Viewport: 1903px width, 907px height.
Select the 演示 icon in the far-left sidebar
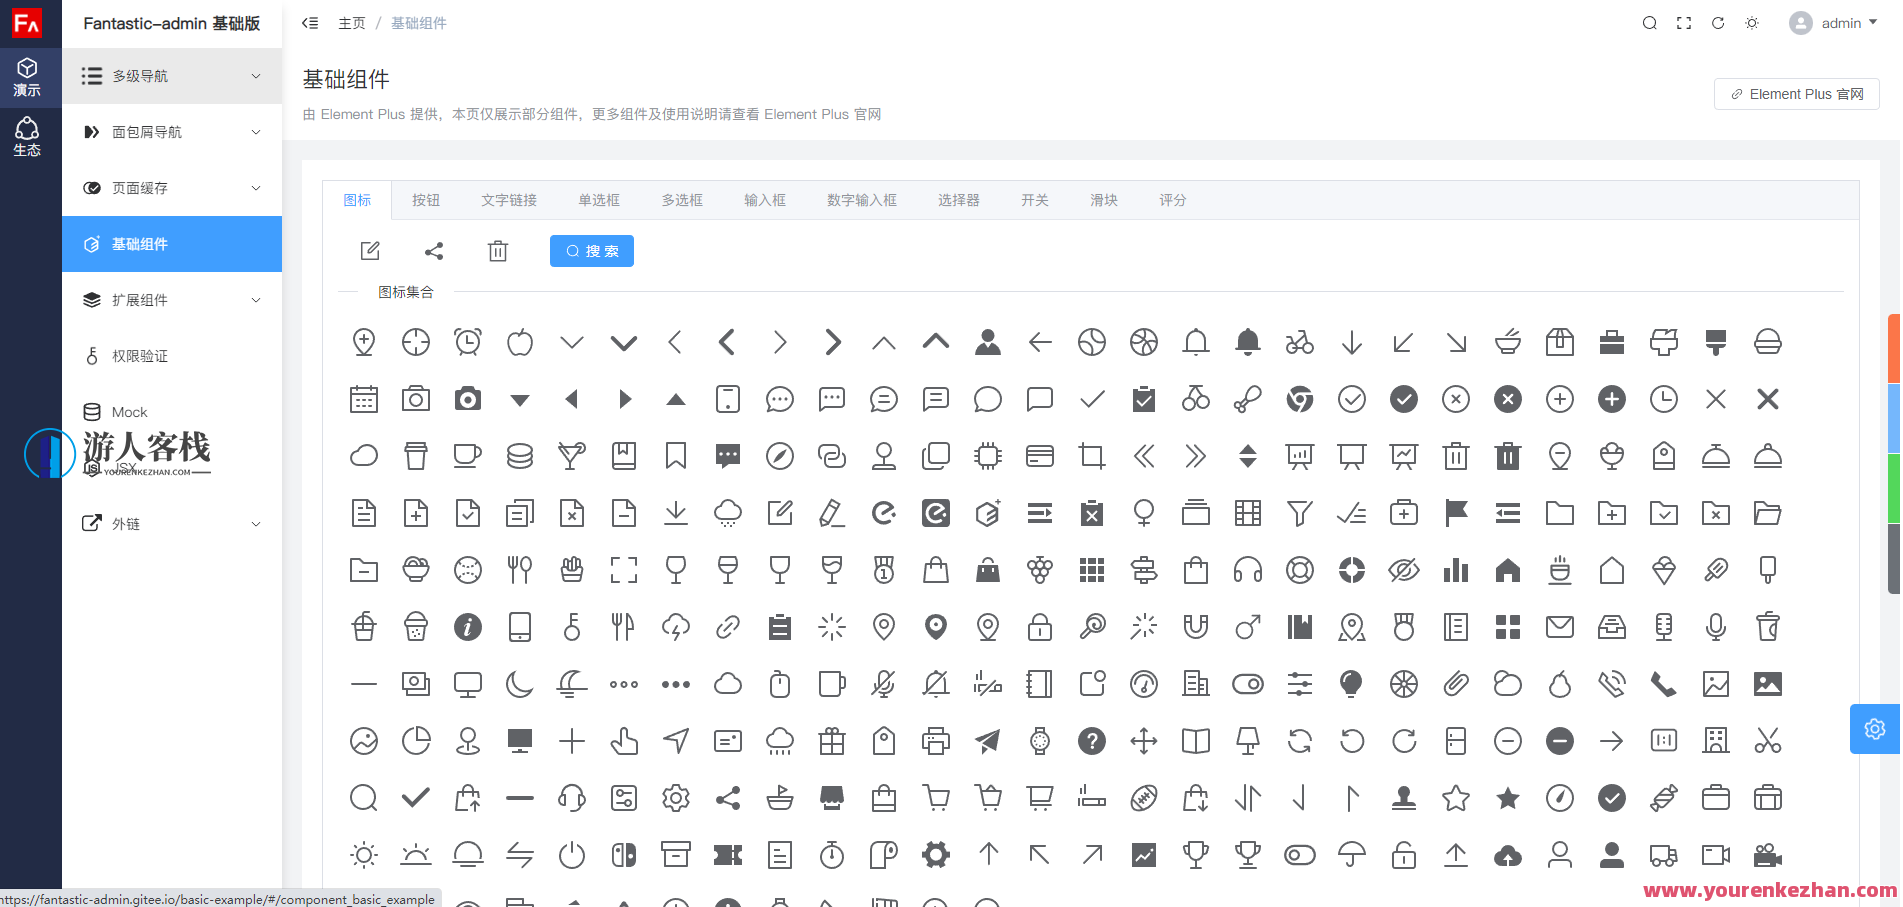coord(28,76)
